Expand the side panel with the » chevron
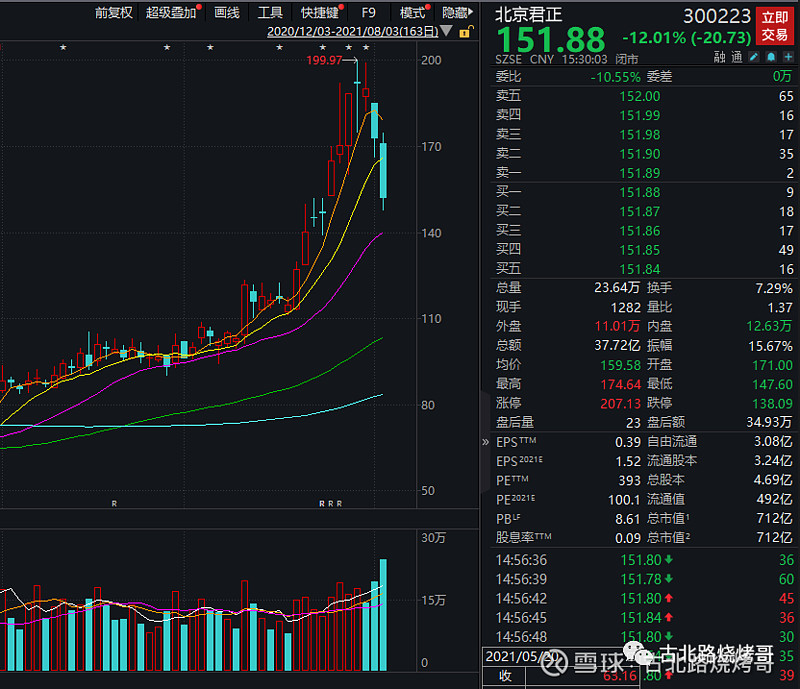 [486, 442]
